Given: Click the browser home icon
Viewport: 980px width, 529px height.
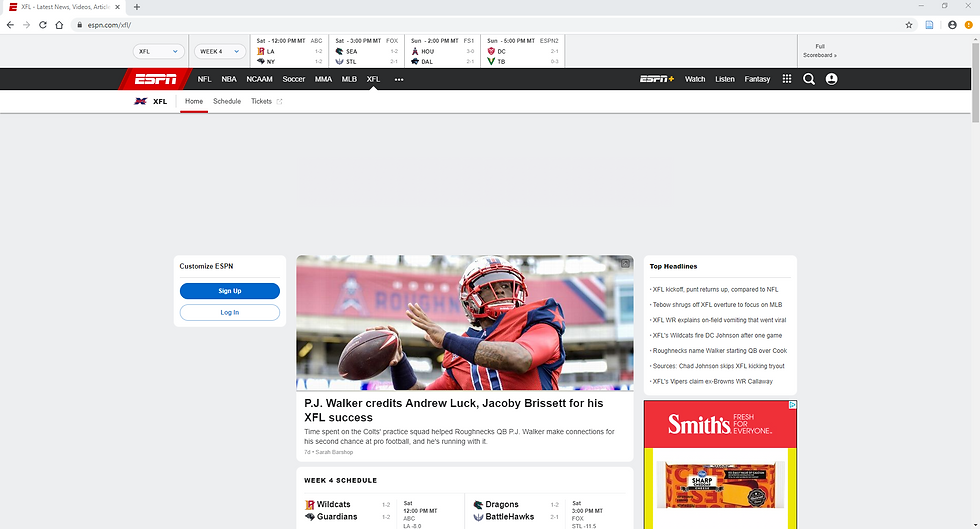Looking at the screenshot, I should click(x=59, y=25).
